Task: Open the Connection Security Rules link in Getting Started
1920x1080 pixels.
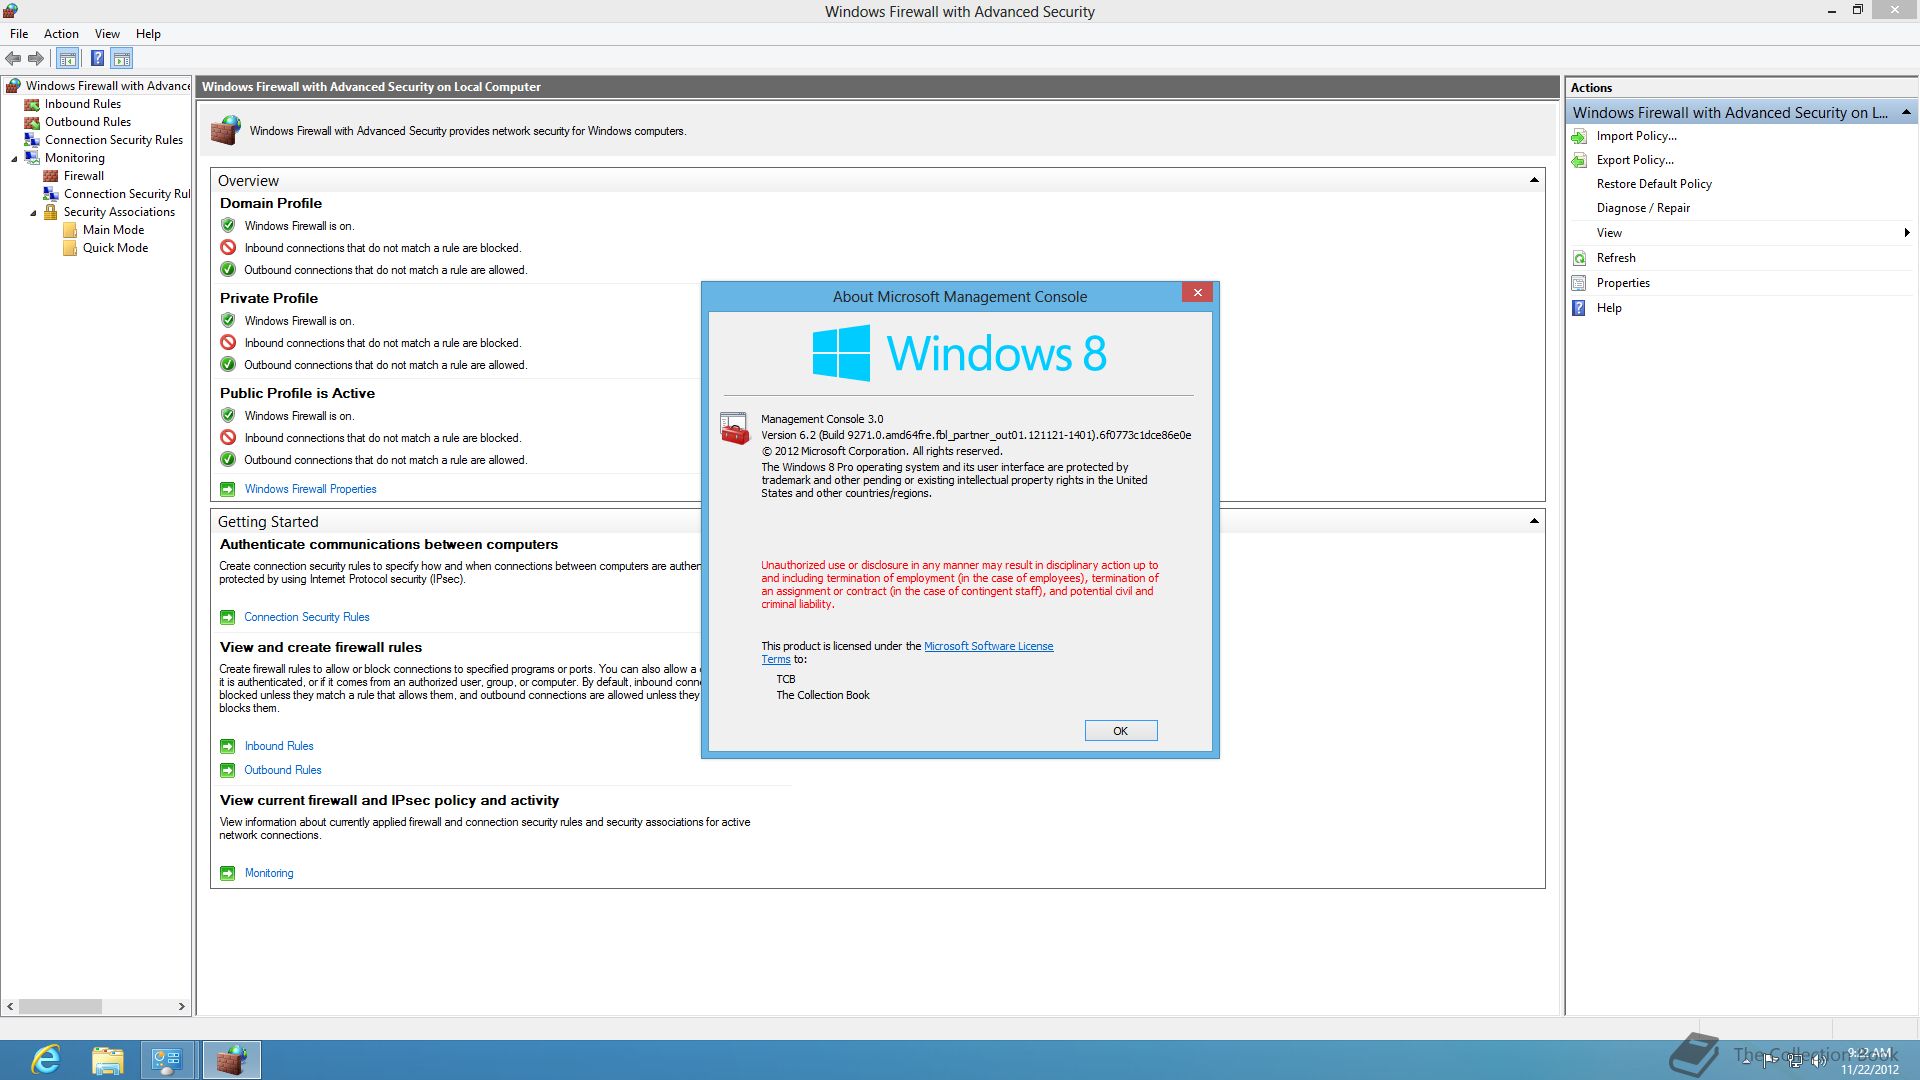Action: click(306, 617)
